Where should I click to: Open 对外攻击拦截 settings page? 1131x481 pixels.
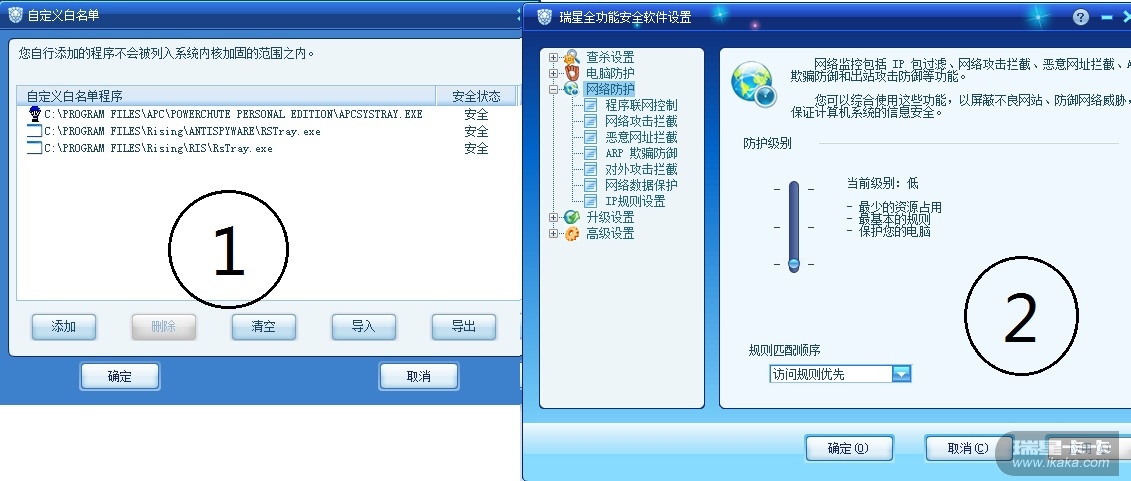tap(641, 169)
